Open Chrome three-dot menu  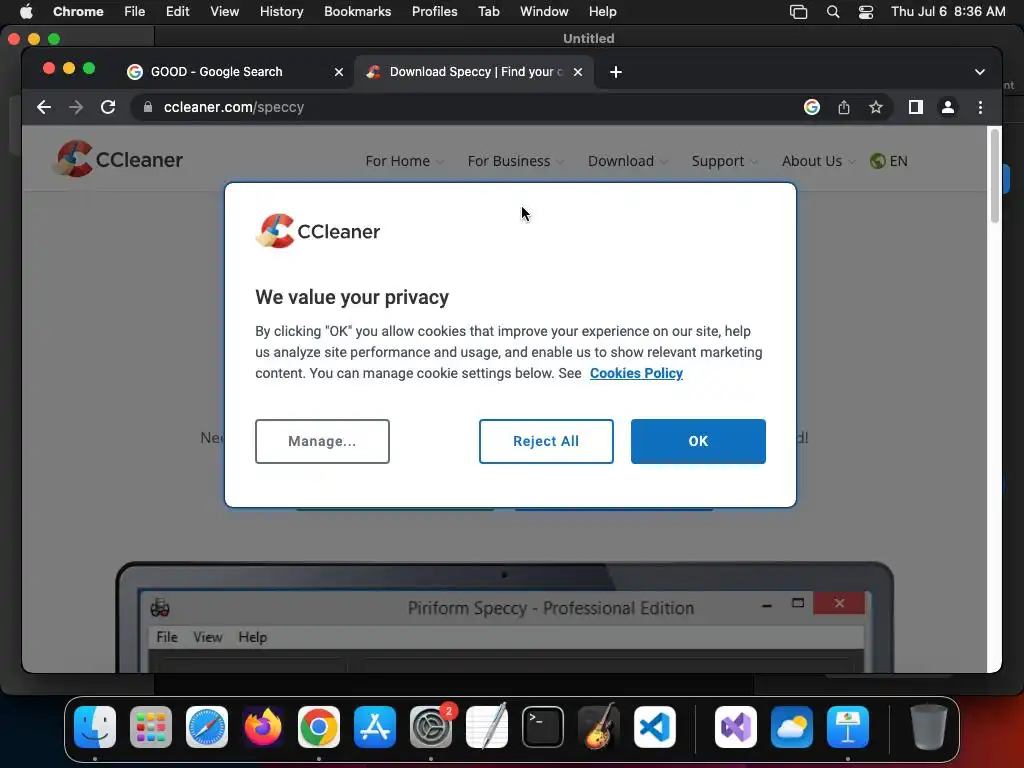pos(980,107)
